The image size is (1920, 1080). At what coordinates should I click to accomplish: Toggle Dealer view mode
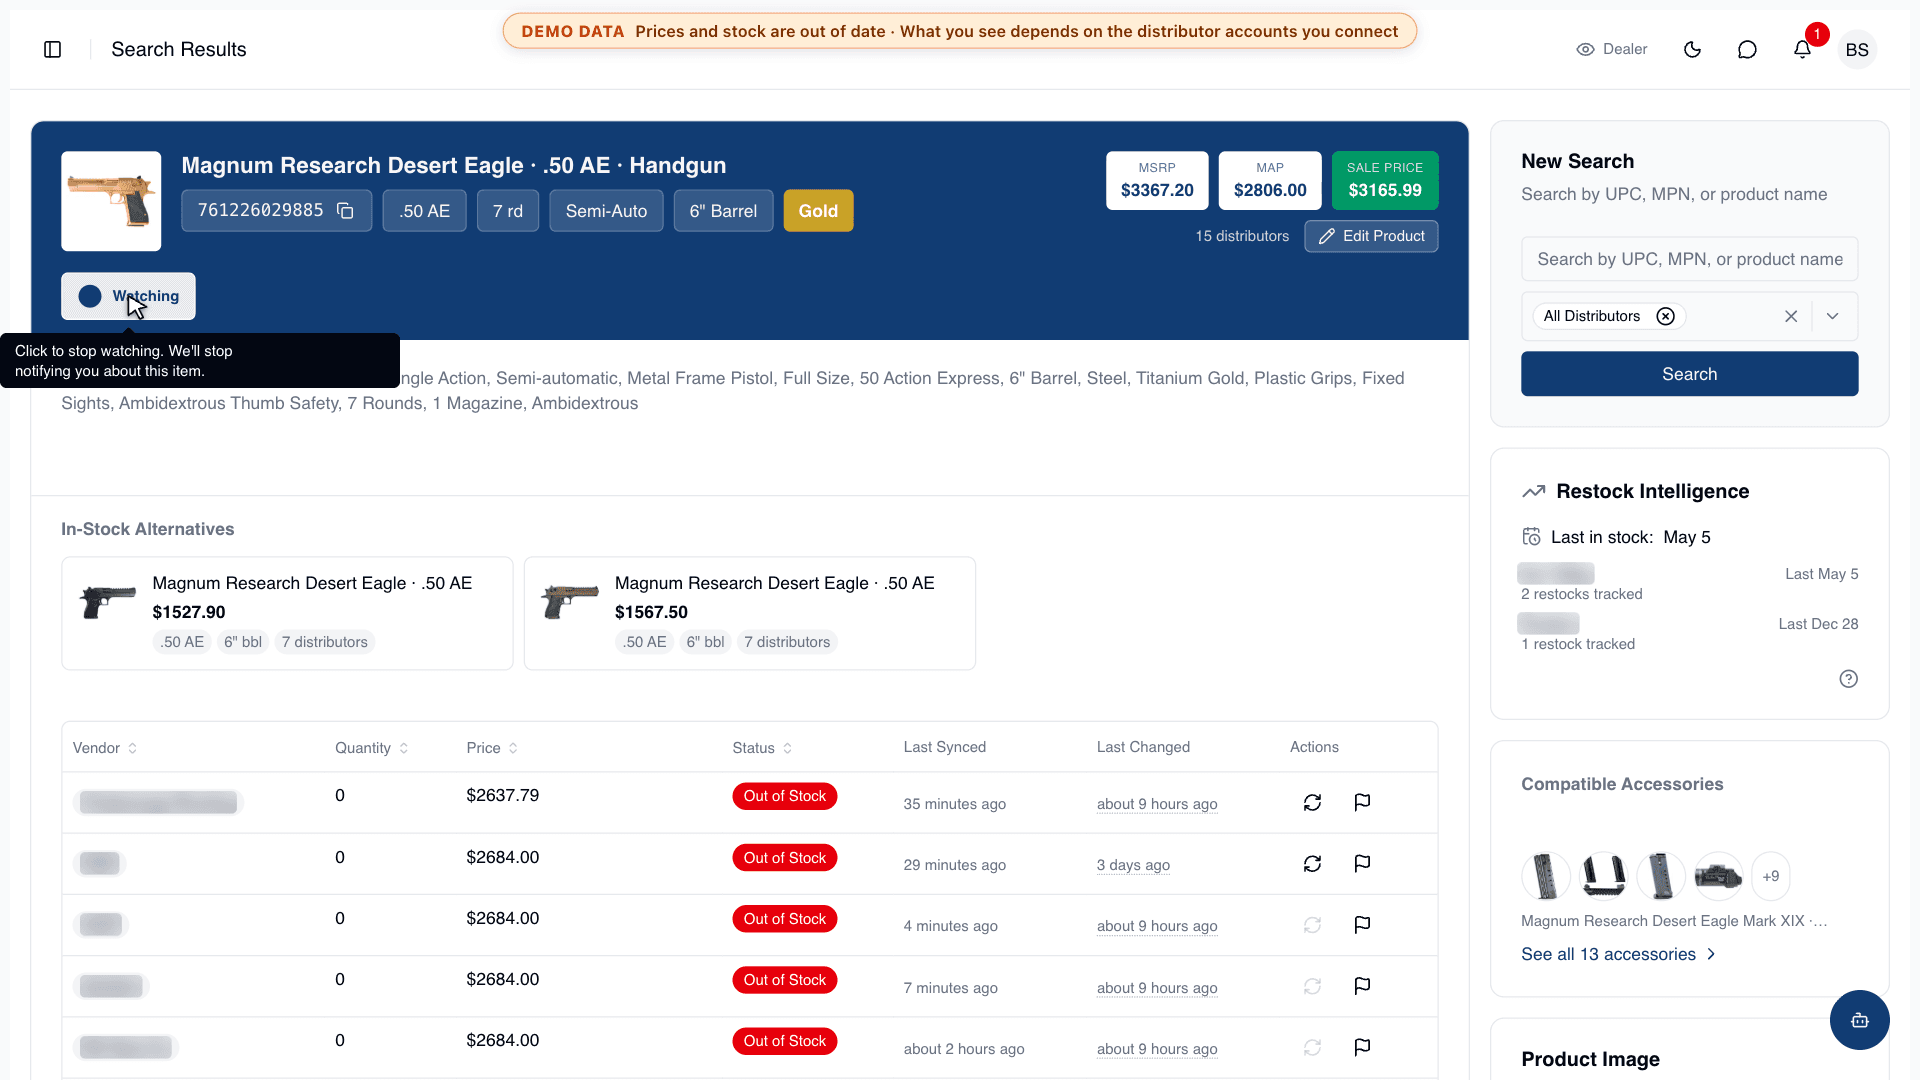pos(1611,49)
